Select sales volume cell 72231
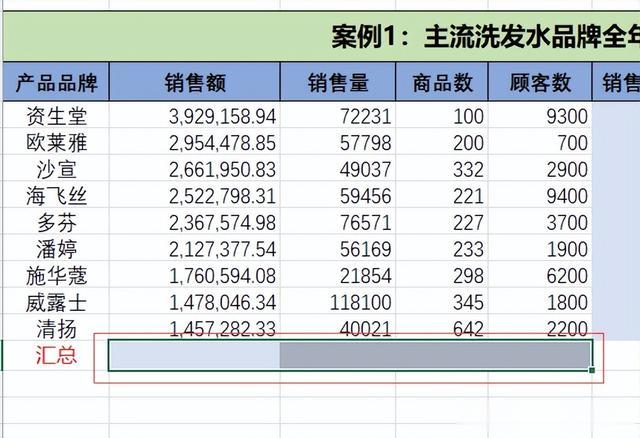 point(338,116)
